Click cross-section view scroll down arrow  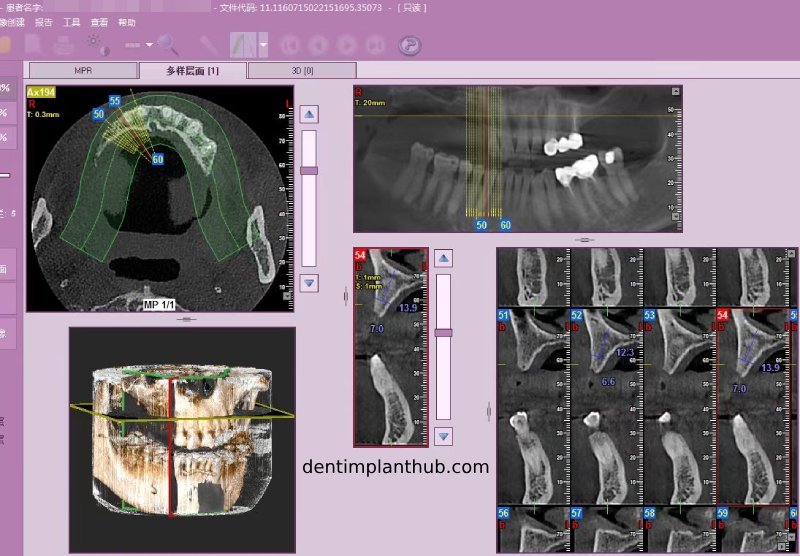[443, 437]
